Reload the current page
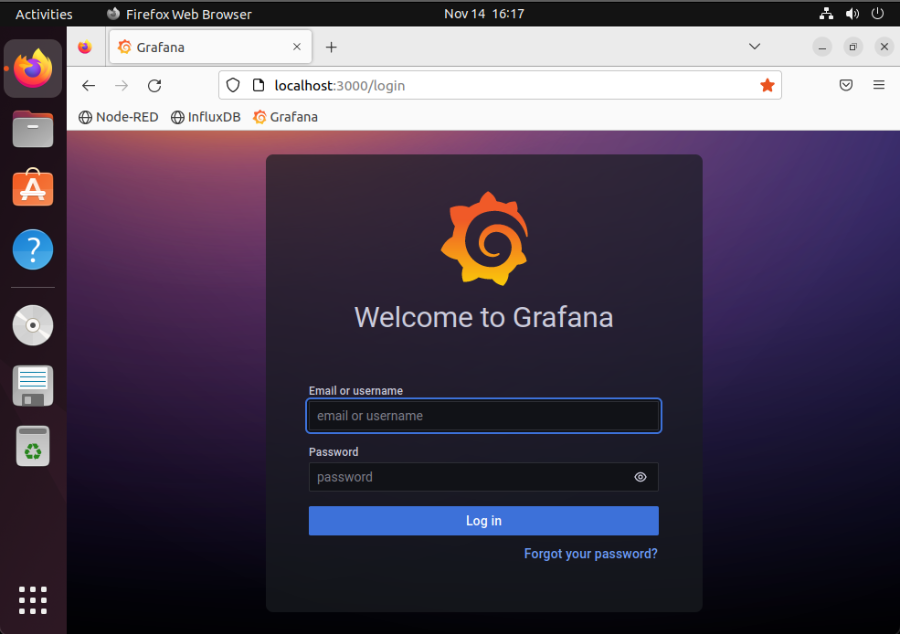The height and width of the screenshot is (634, 900). (x=154, y=85)
